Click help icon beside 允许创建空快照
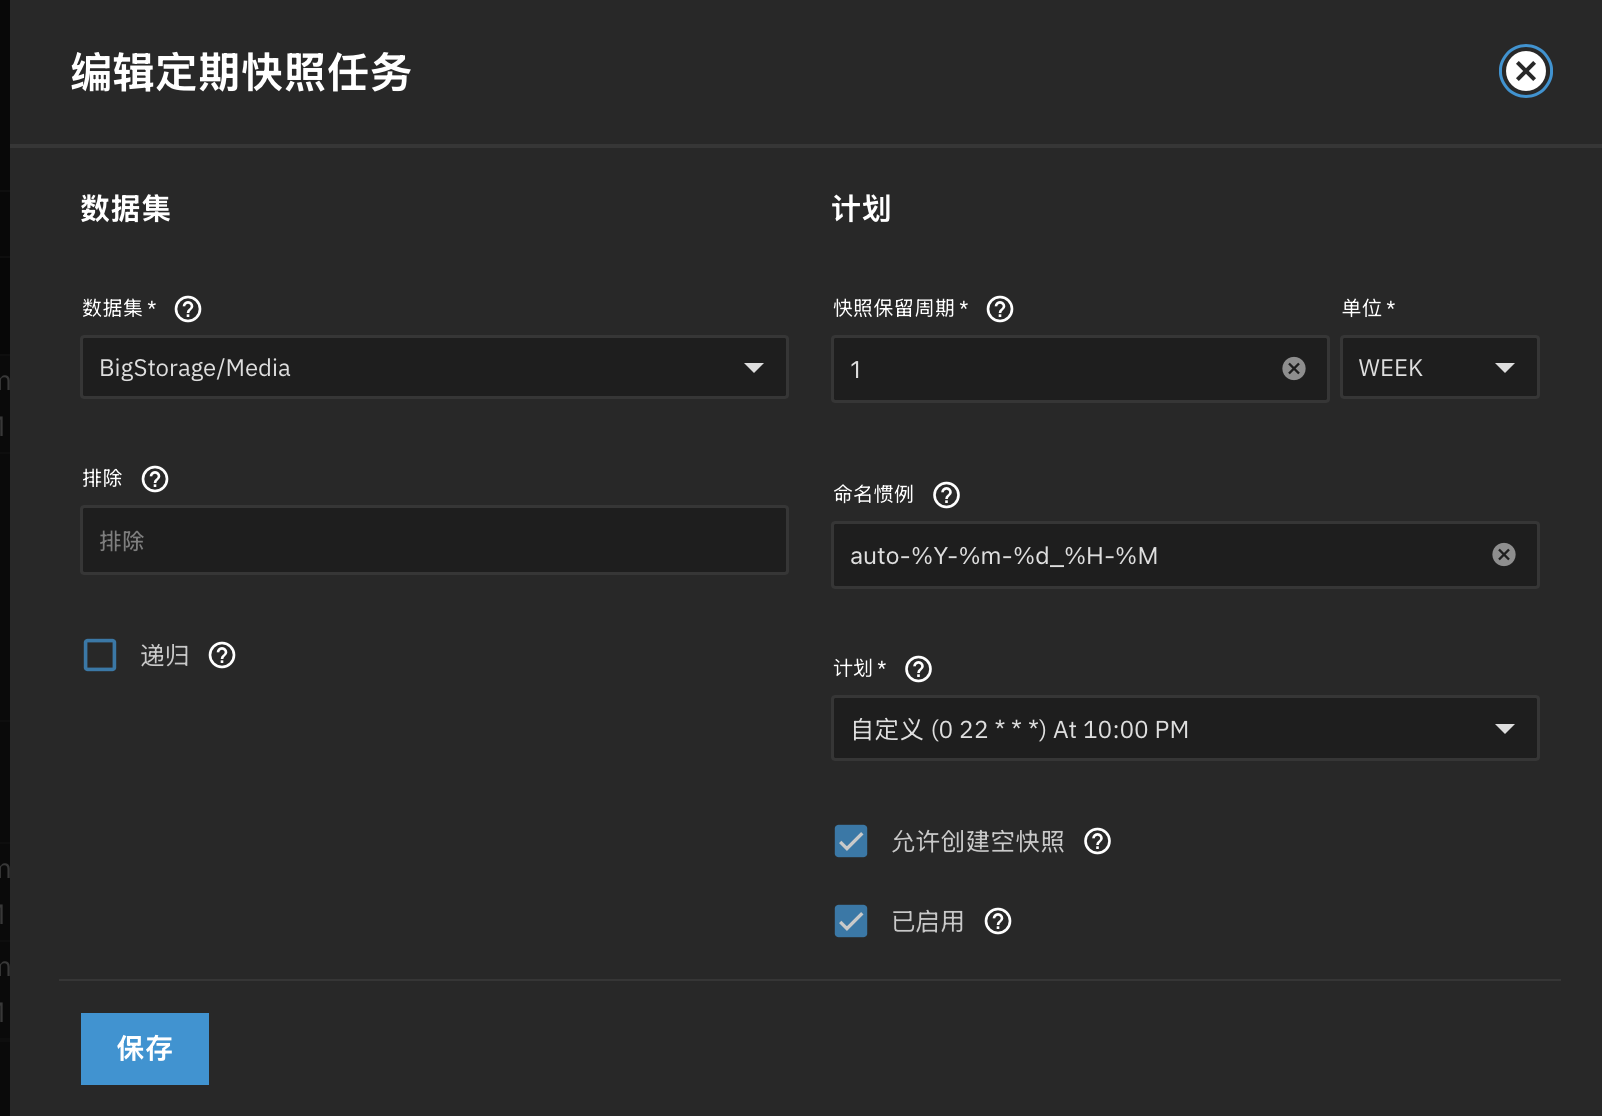 pos(1098,841)
